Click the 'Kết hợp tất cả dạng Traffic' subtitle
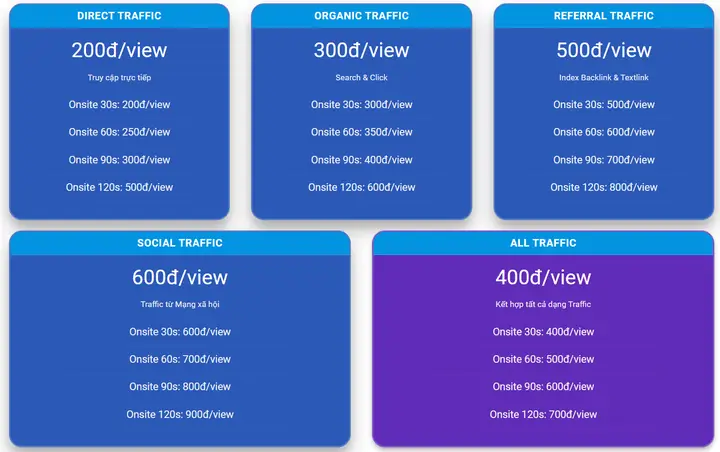This screenshot has width=720, height=452. point(543,304)
